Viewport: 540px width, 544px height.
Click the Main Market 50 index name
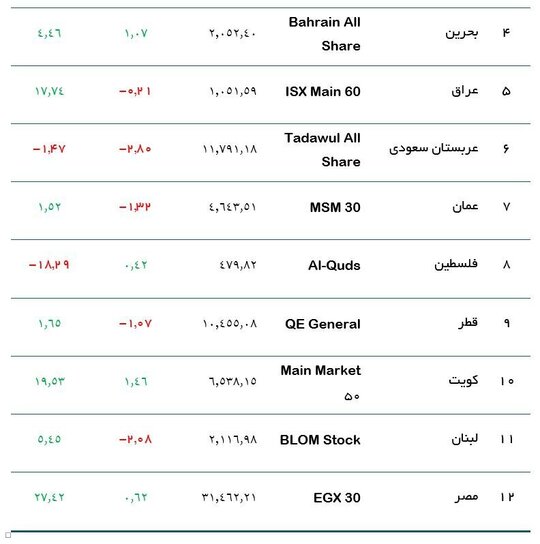pos(321,382)
